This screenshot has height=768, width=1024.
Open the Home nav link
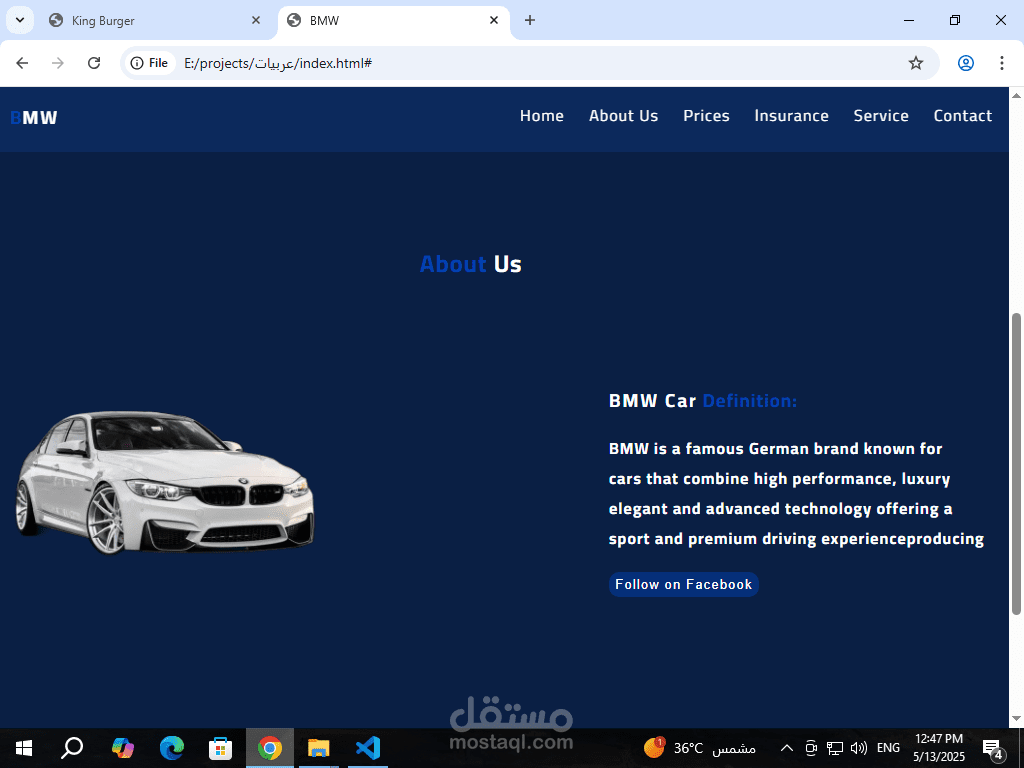pyautogui.click(x=541, y=116)
